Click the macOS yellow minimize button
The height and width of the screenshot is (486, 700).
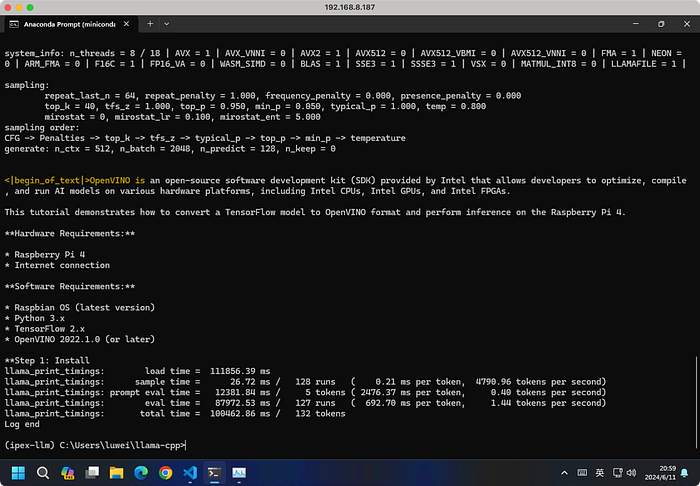pos(19,7)
